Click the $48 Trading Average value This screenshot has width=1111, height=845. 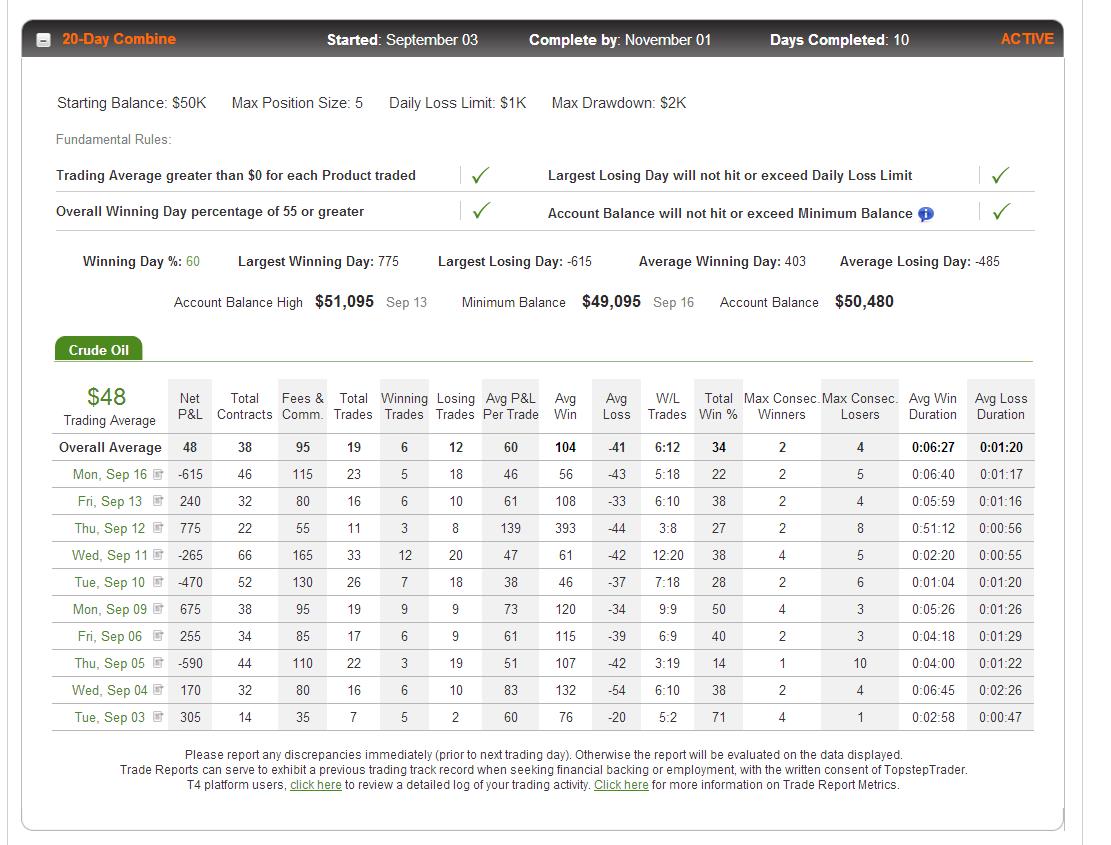pos(106,397)
